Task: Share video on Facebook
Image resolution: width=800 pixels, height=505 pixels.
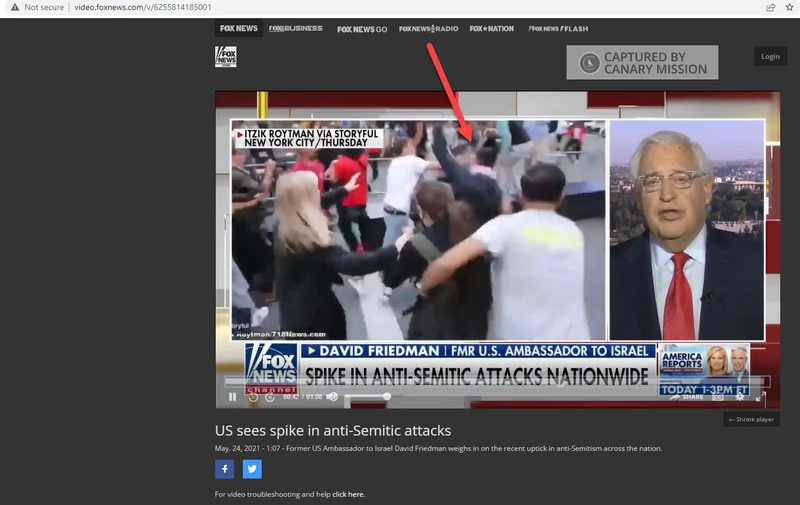Action: tap(224, 469)
